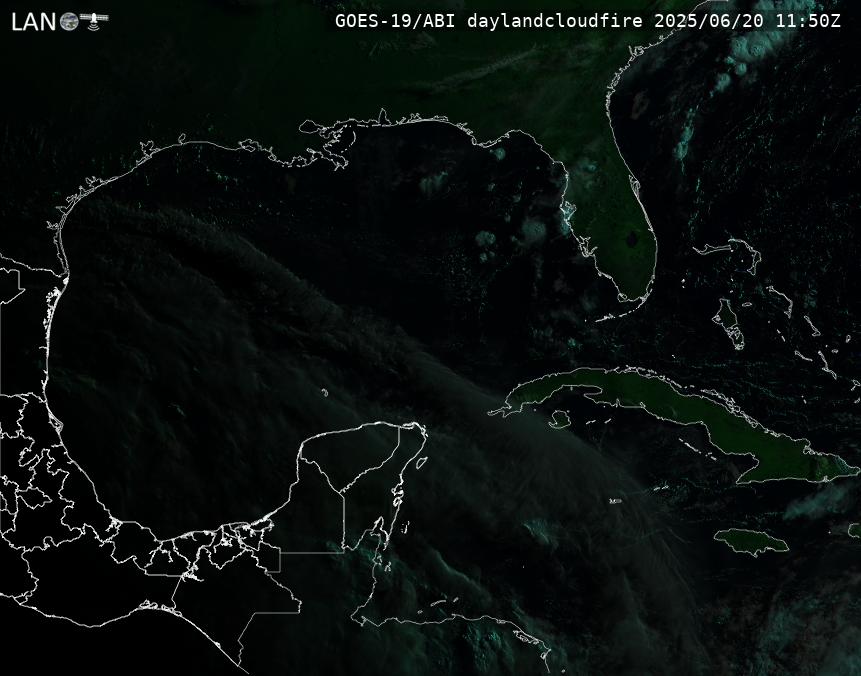Click the Earth globe icon in the logo
Viewport: 861px width, 676px height.
[69, 21]
